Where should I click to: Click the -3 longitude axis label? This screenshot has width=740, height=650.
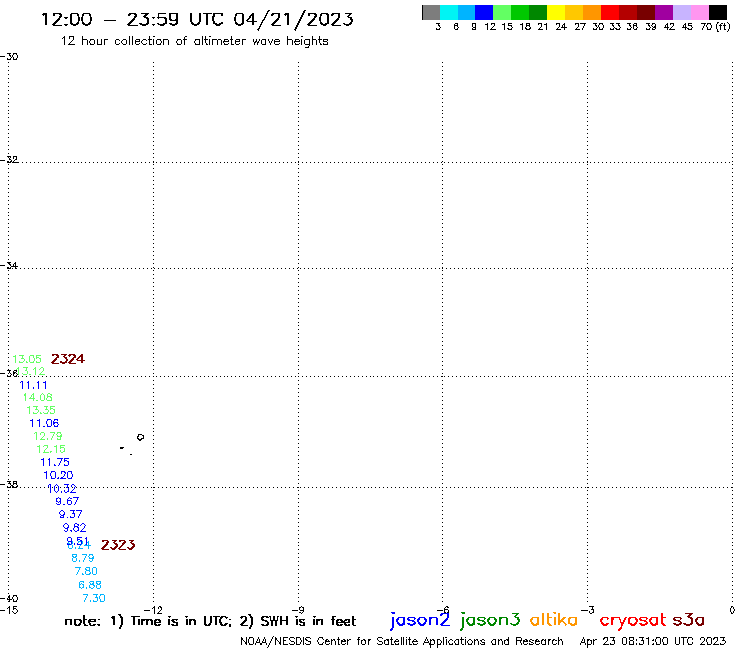pos(588,610)
